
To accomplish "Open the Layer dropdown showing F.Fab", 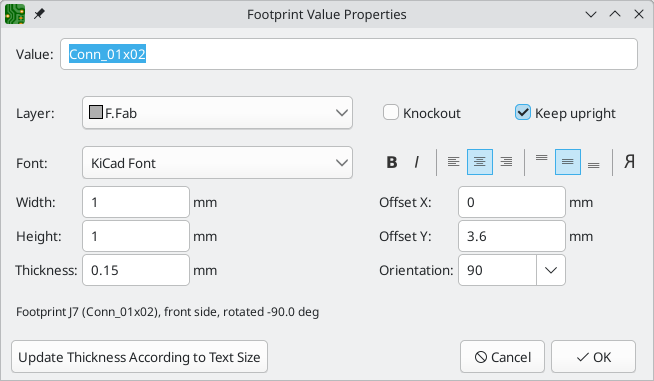I will pyautogui.click(x=217, y=113).
